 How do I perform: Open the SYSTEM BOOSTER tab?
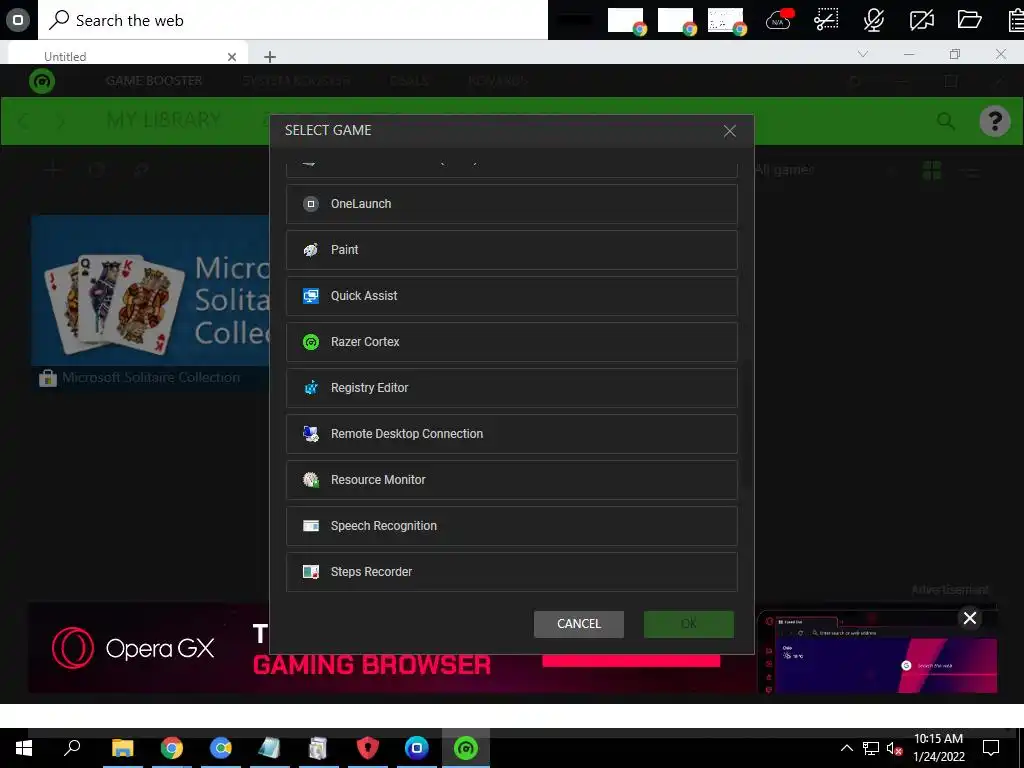296,81
